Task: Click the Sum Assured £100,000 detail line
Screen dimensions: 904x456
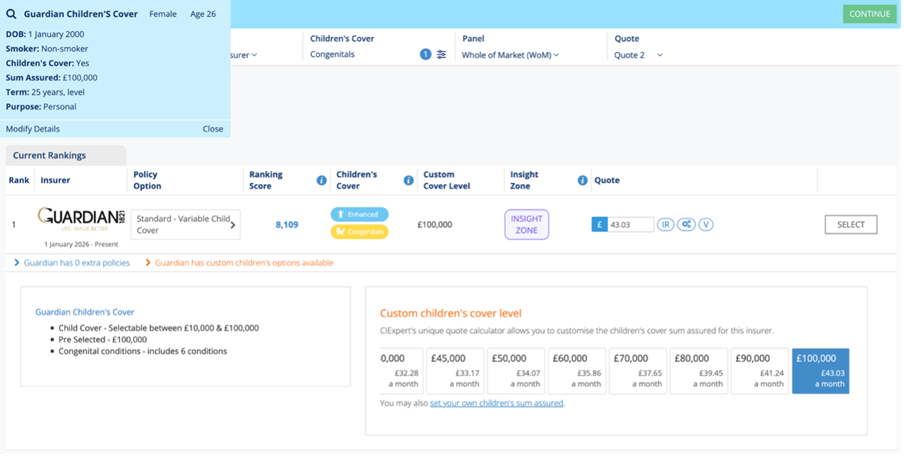Action: point(52,78)
